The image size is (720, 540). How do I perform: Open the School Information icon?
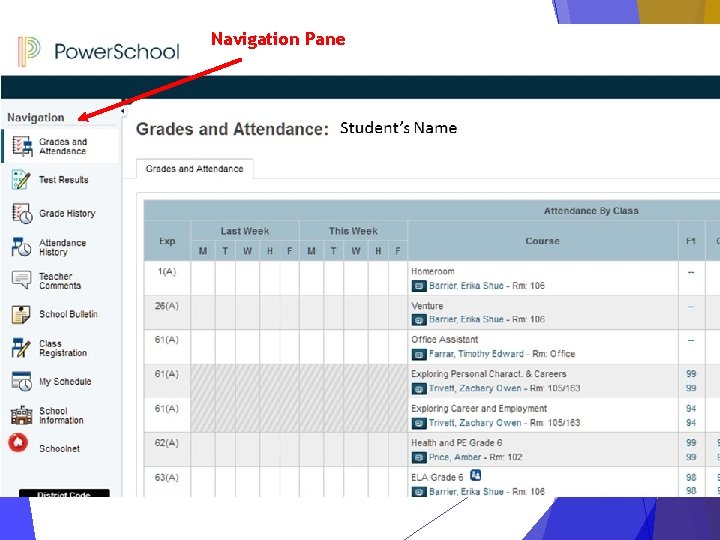[x=22, y=415]
